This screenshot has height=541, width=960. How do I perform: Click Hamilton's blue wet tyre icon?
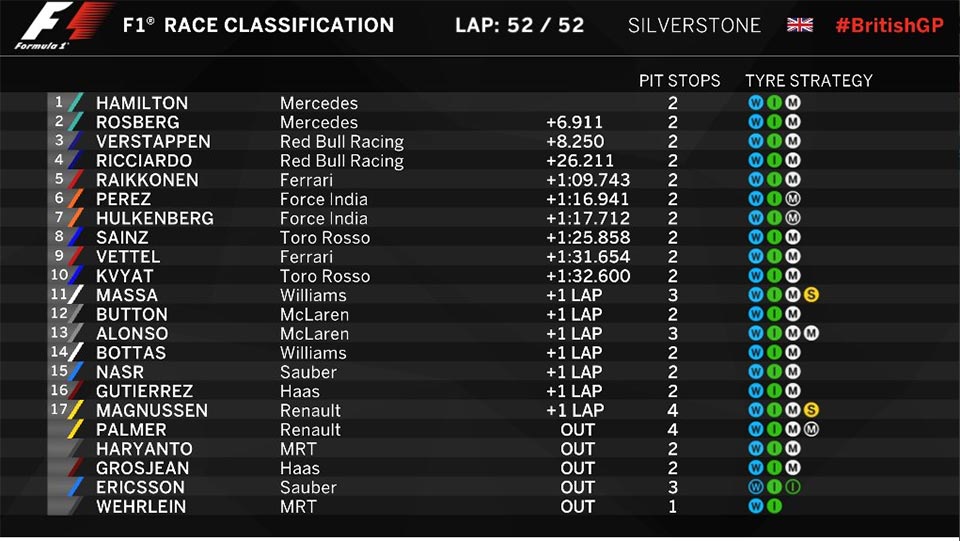(756, 103)
